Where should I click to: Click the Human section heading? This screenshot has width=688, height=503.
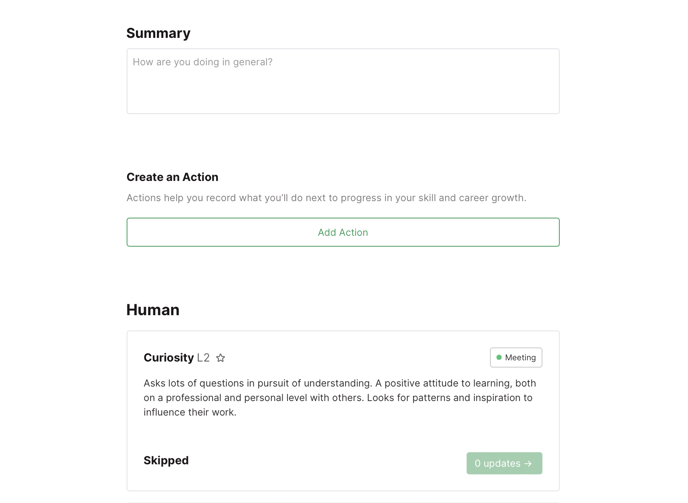pos(153,310)
